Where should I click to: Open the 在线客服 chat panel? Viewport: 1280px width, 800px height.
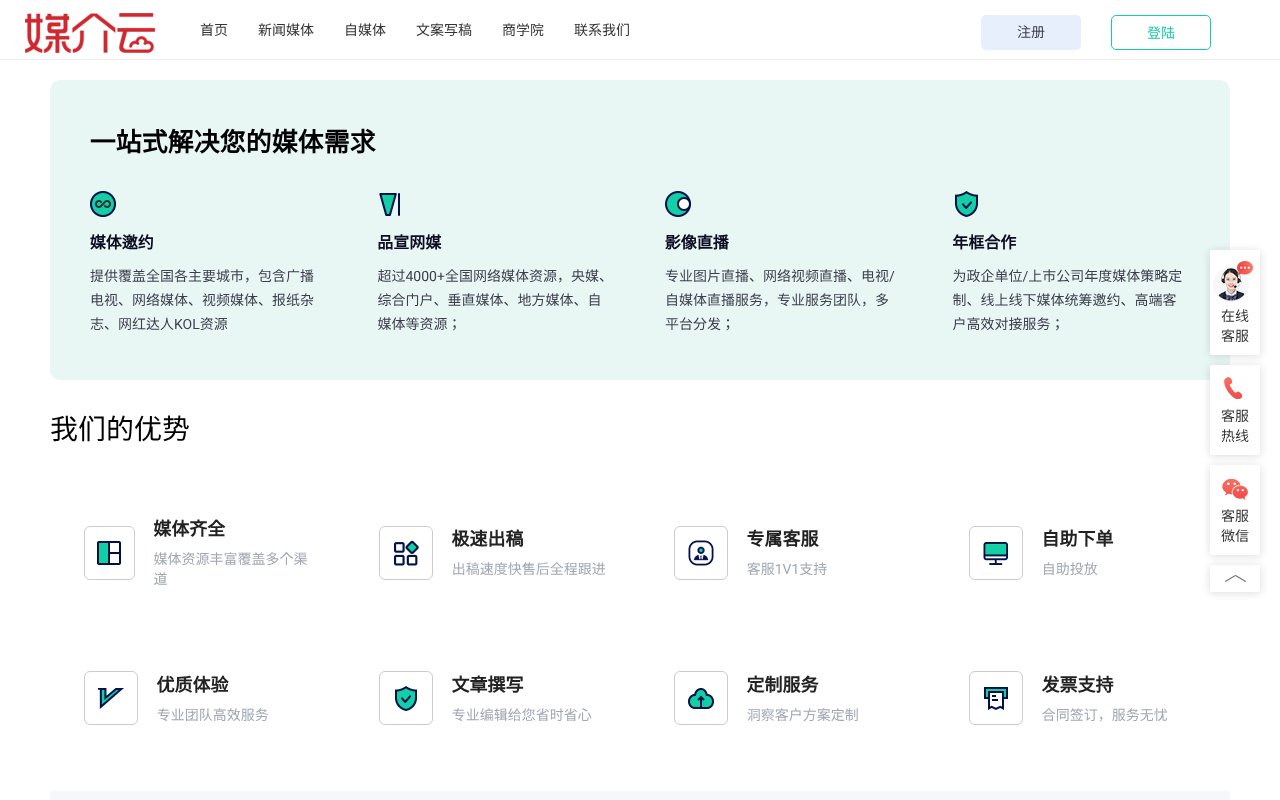tap(1235, 302)
